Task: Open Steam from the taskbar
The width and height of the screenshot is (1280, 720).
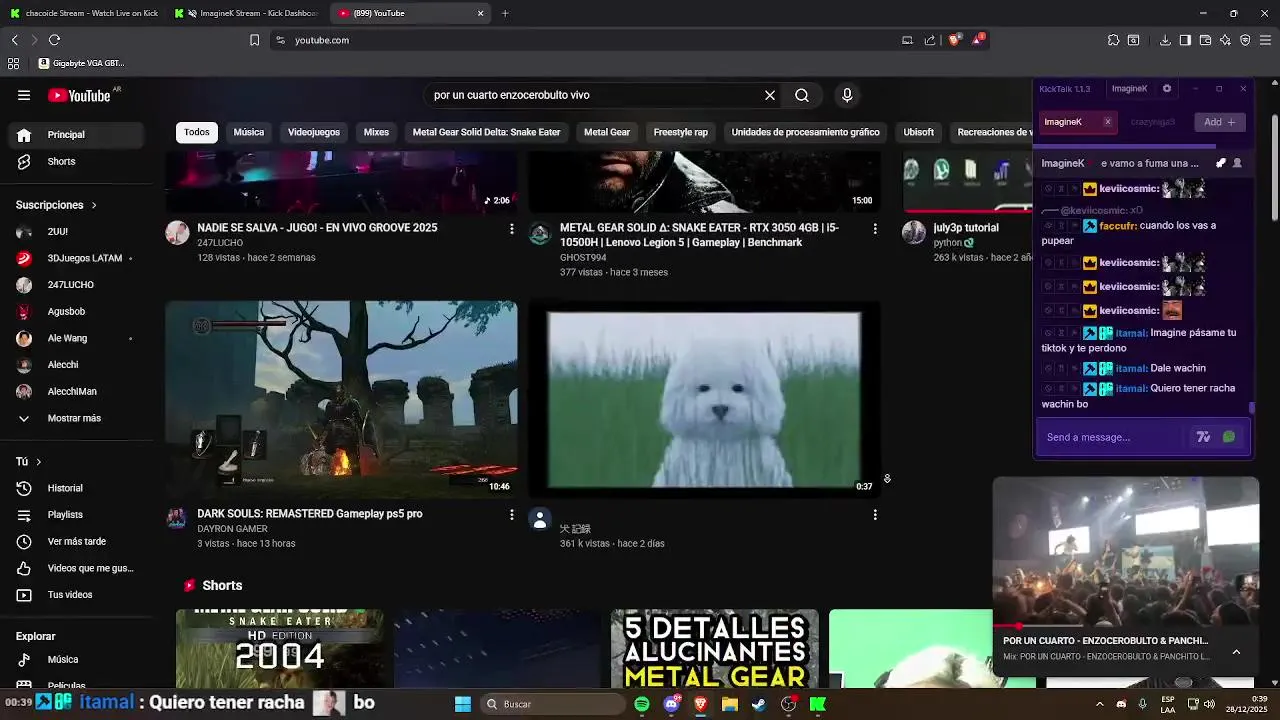Action: pos(759,704)
